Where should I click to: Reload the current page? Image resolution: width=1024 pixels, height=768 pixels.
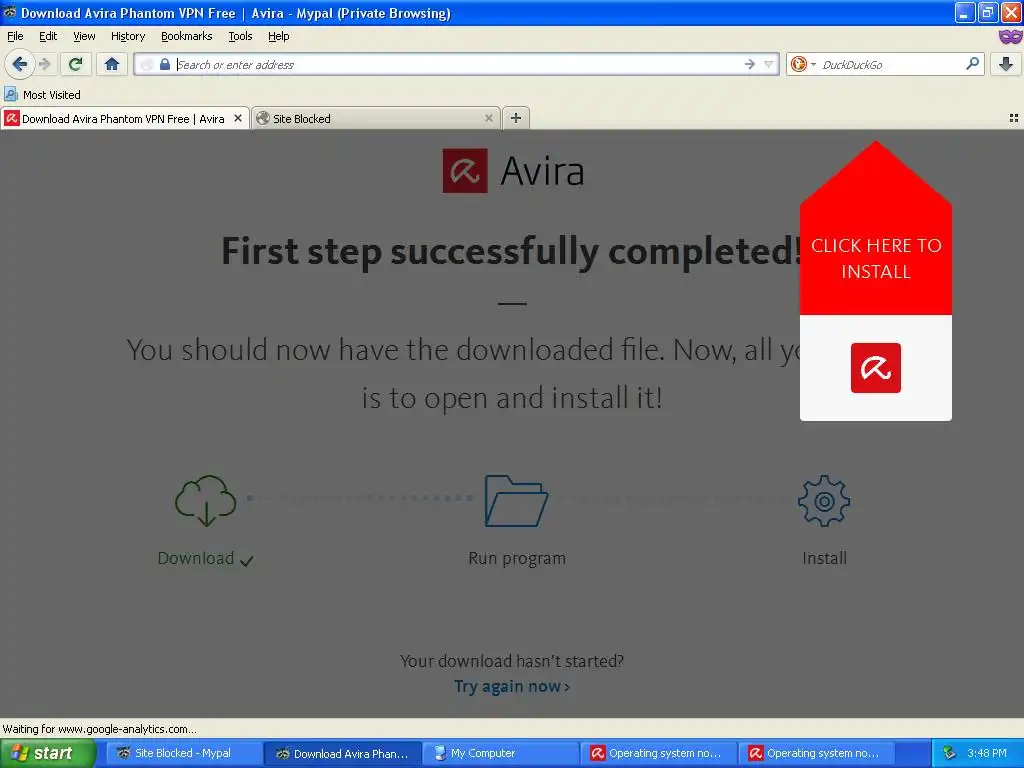(76, 64)
